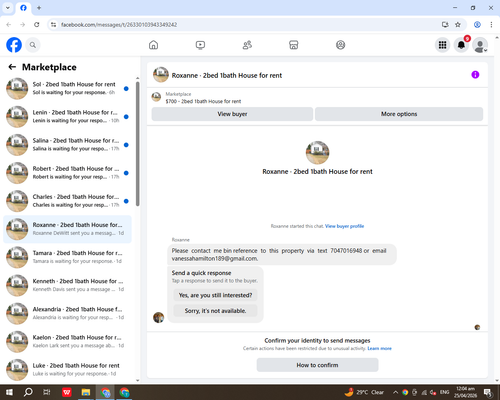Open Salina 2bed 1bath conversation

point(67,145)
